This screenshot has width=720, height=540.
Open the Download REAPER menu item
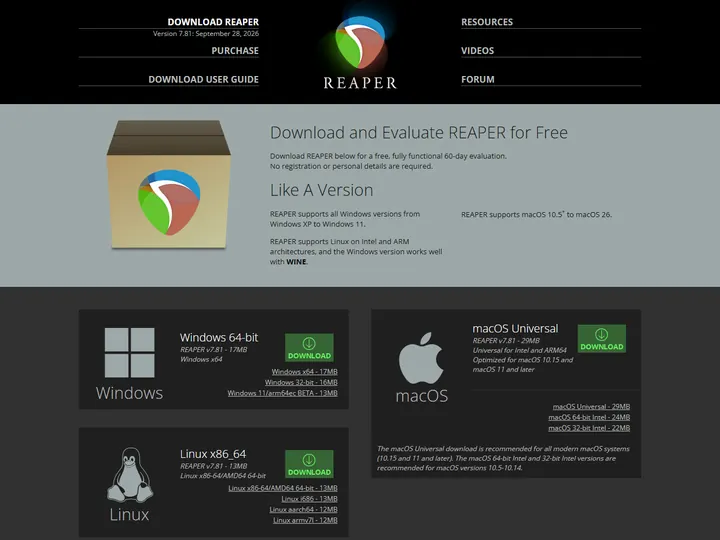coord(213,22)
